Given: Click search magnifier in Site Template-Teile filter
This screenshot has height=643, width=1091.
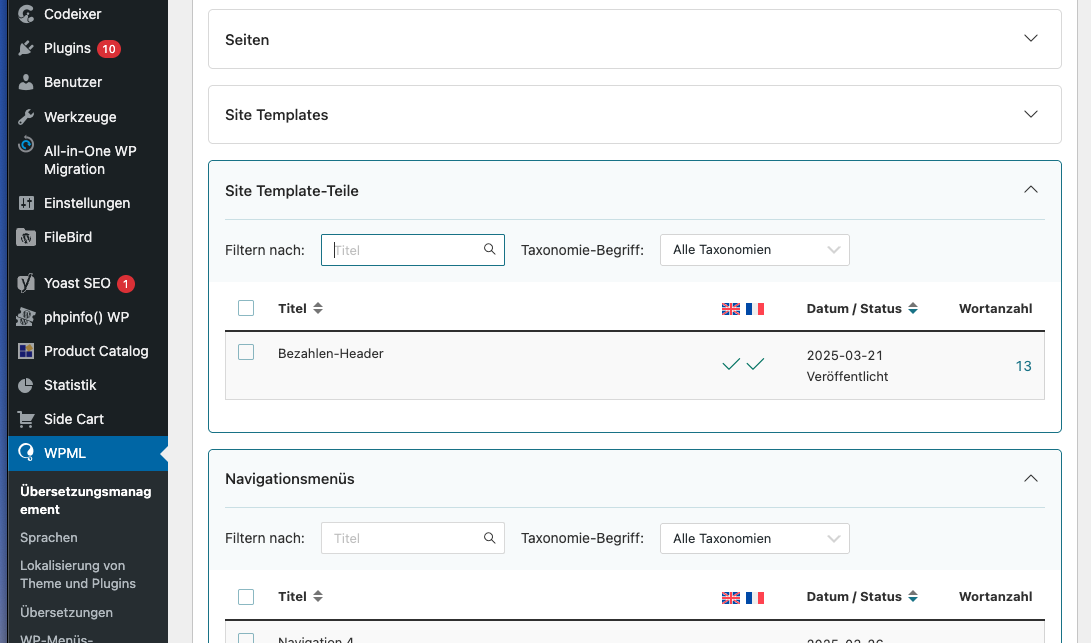Looking at the screenshot, I should (x=490, y=249).
